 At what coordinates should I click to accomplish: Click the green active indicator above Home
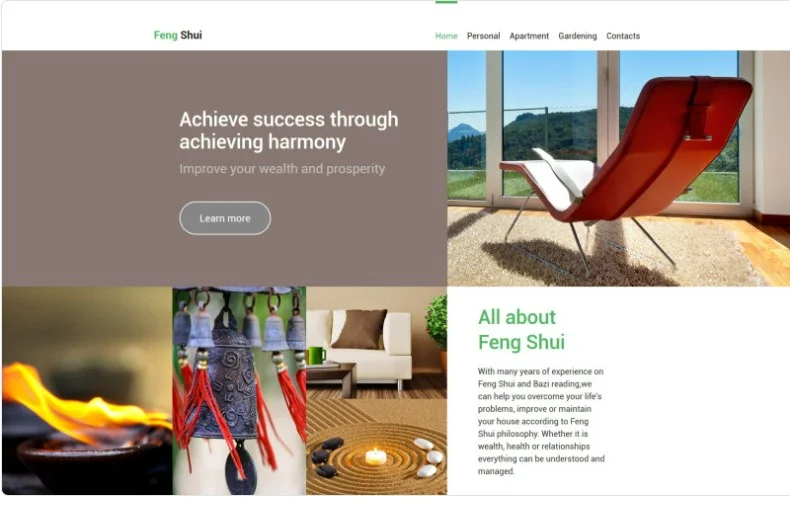446,2
